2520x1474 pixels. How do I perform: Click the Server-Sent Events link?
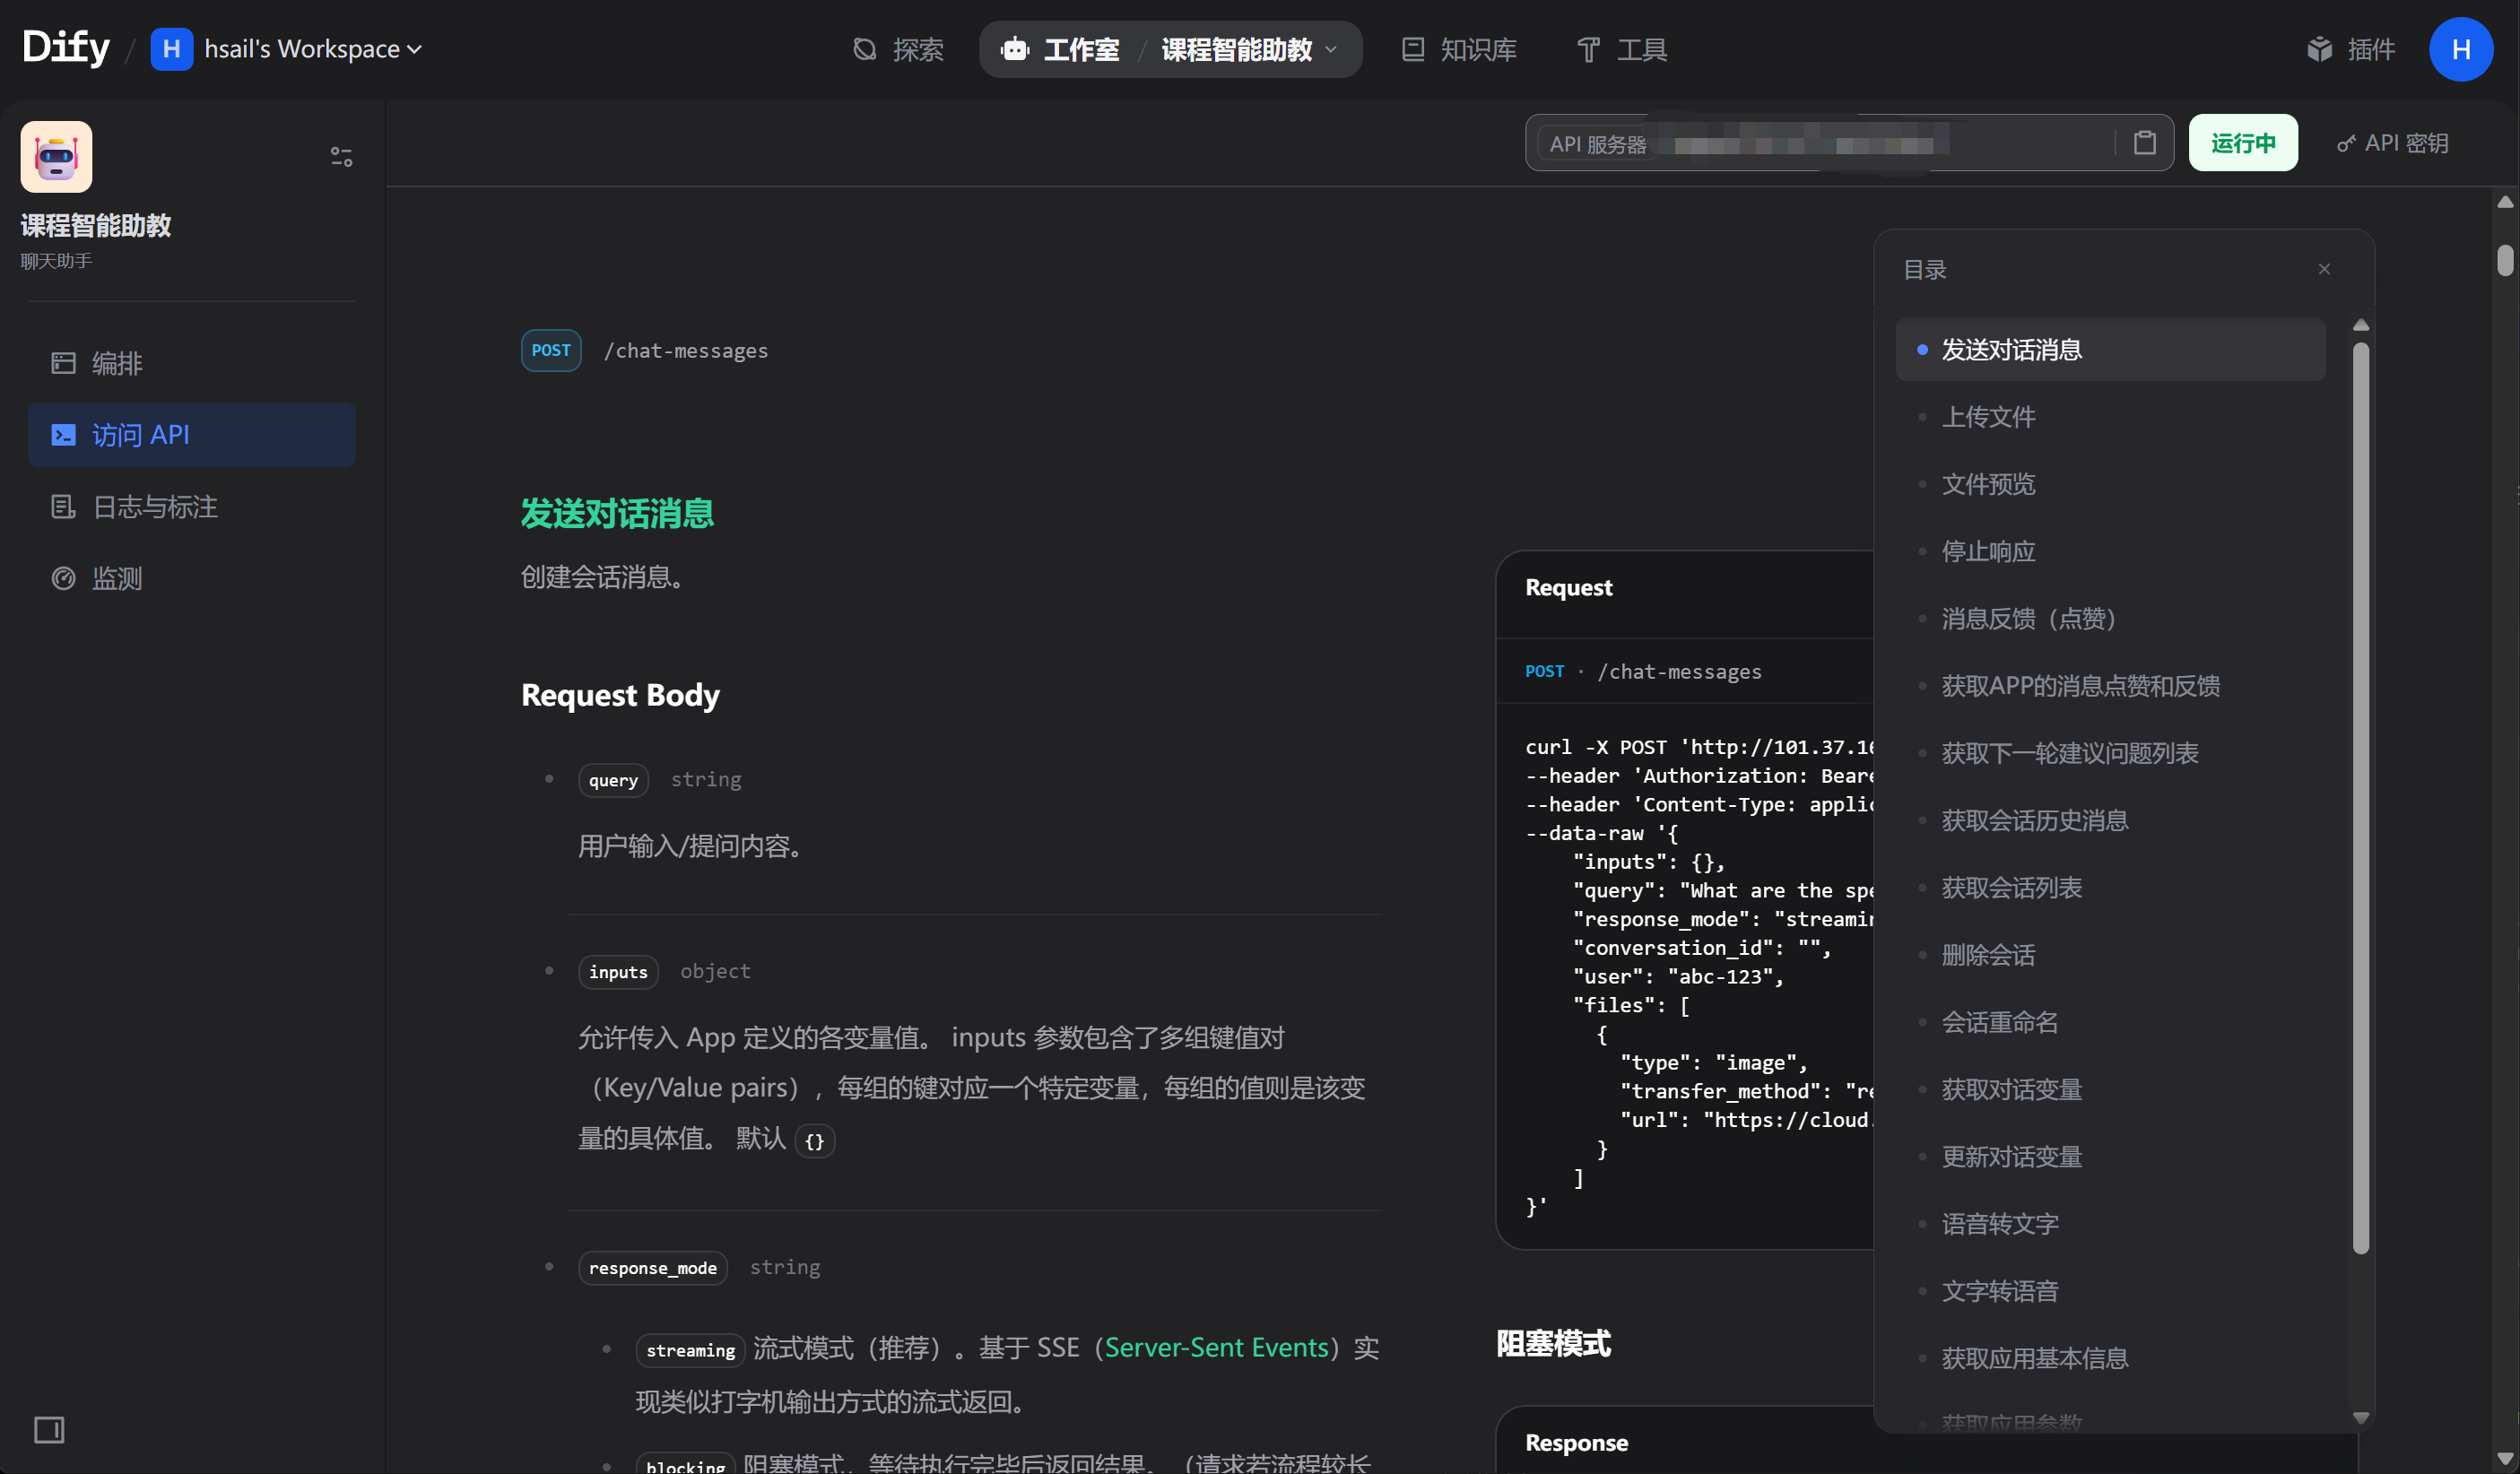1216,1347
